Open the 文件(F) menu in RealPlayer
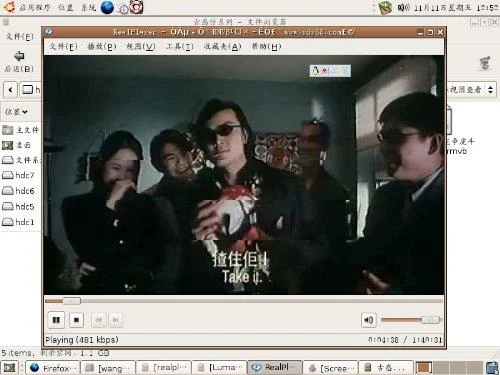This screenshot has width=500, height=375. click(x=63, y=46)
